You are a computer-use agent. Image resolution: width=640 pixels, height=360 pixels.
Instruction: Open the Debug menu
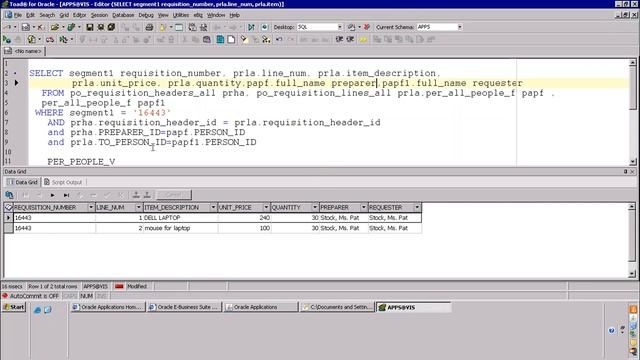tap(146, 15)
